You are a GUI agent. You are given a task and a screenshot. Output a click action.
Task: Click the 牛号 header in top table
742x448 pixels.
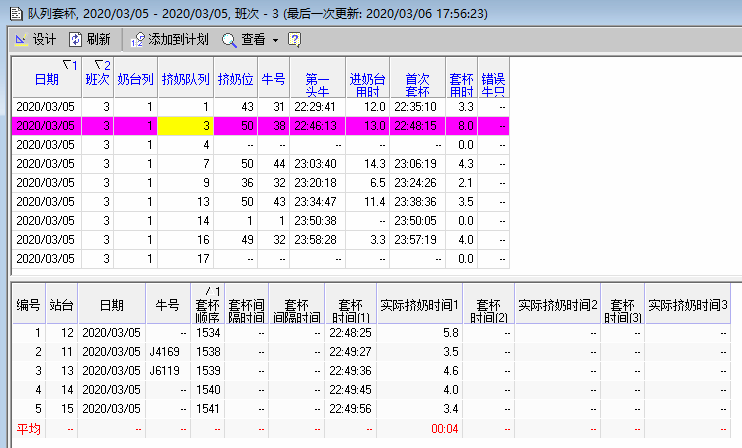coord(274,79)
